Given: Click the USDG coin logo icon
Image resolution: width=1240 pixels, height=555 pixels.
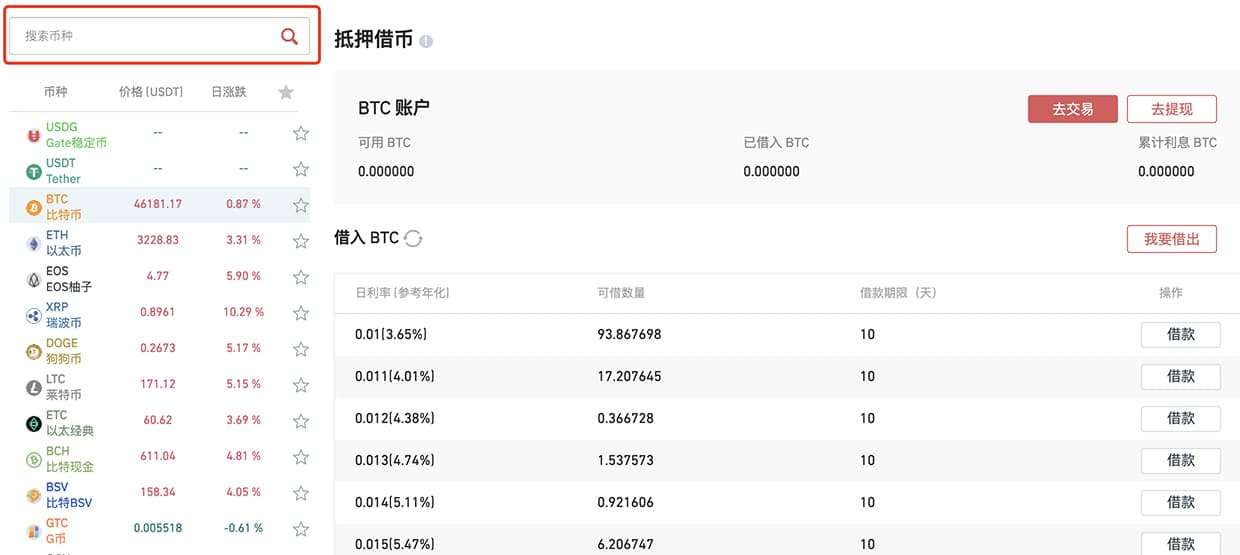Looking at the screenshot, I should click(x=33, y=135).
